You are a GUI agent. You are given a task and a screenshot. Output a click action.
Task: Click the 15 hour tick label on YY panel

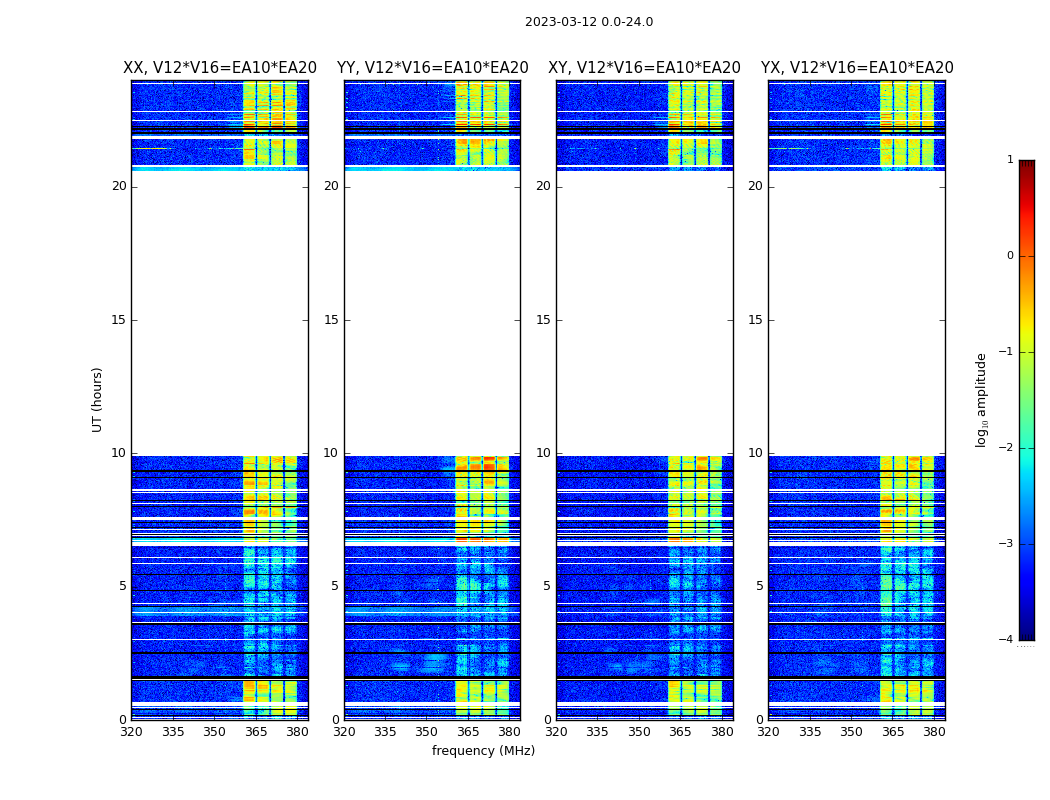click(331, 319)
